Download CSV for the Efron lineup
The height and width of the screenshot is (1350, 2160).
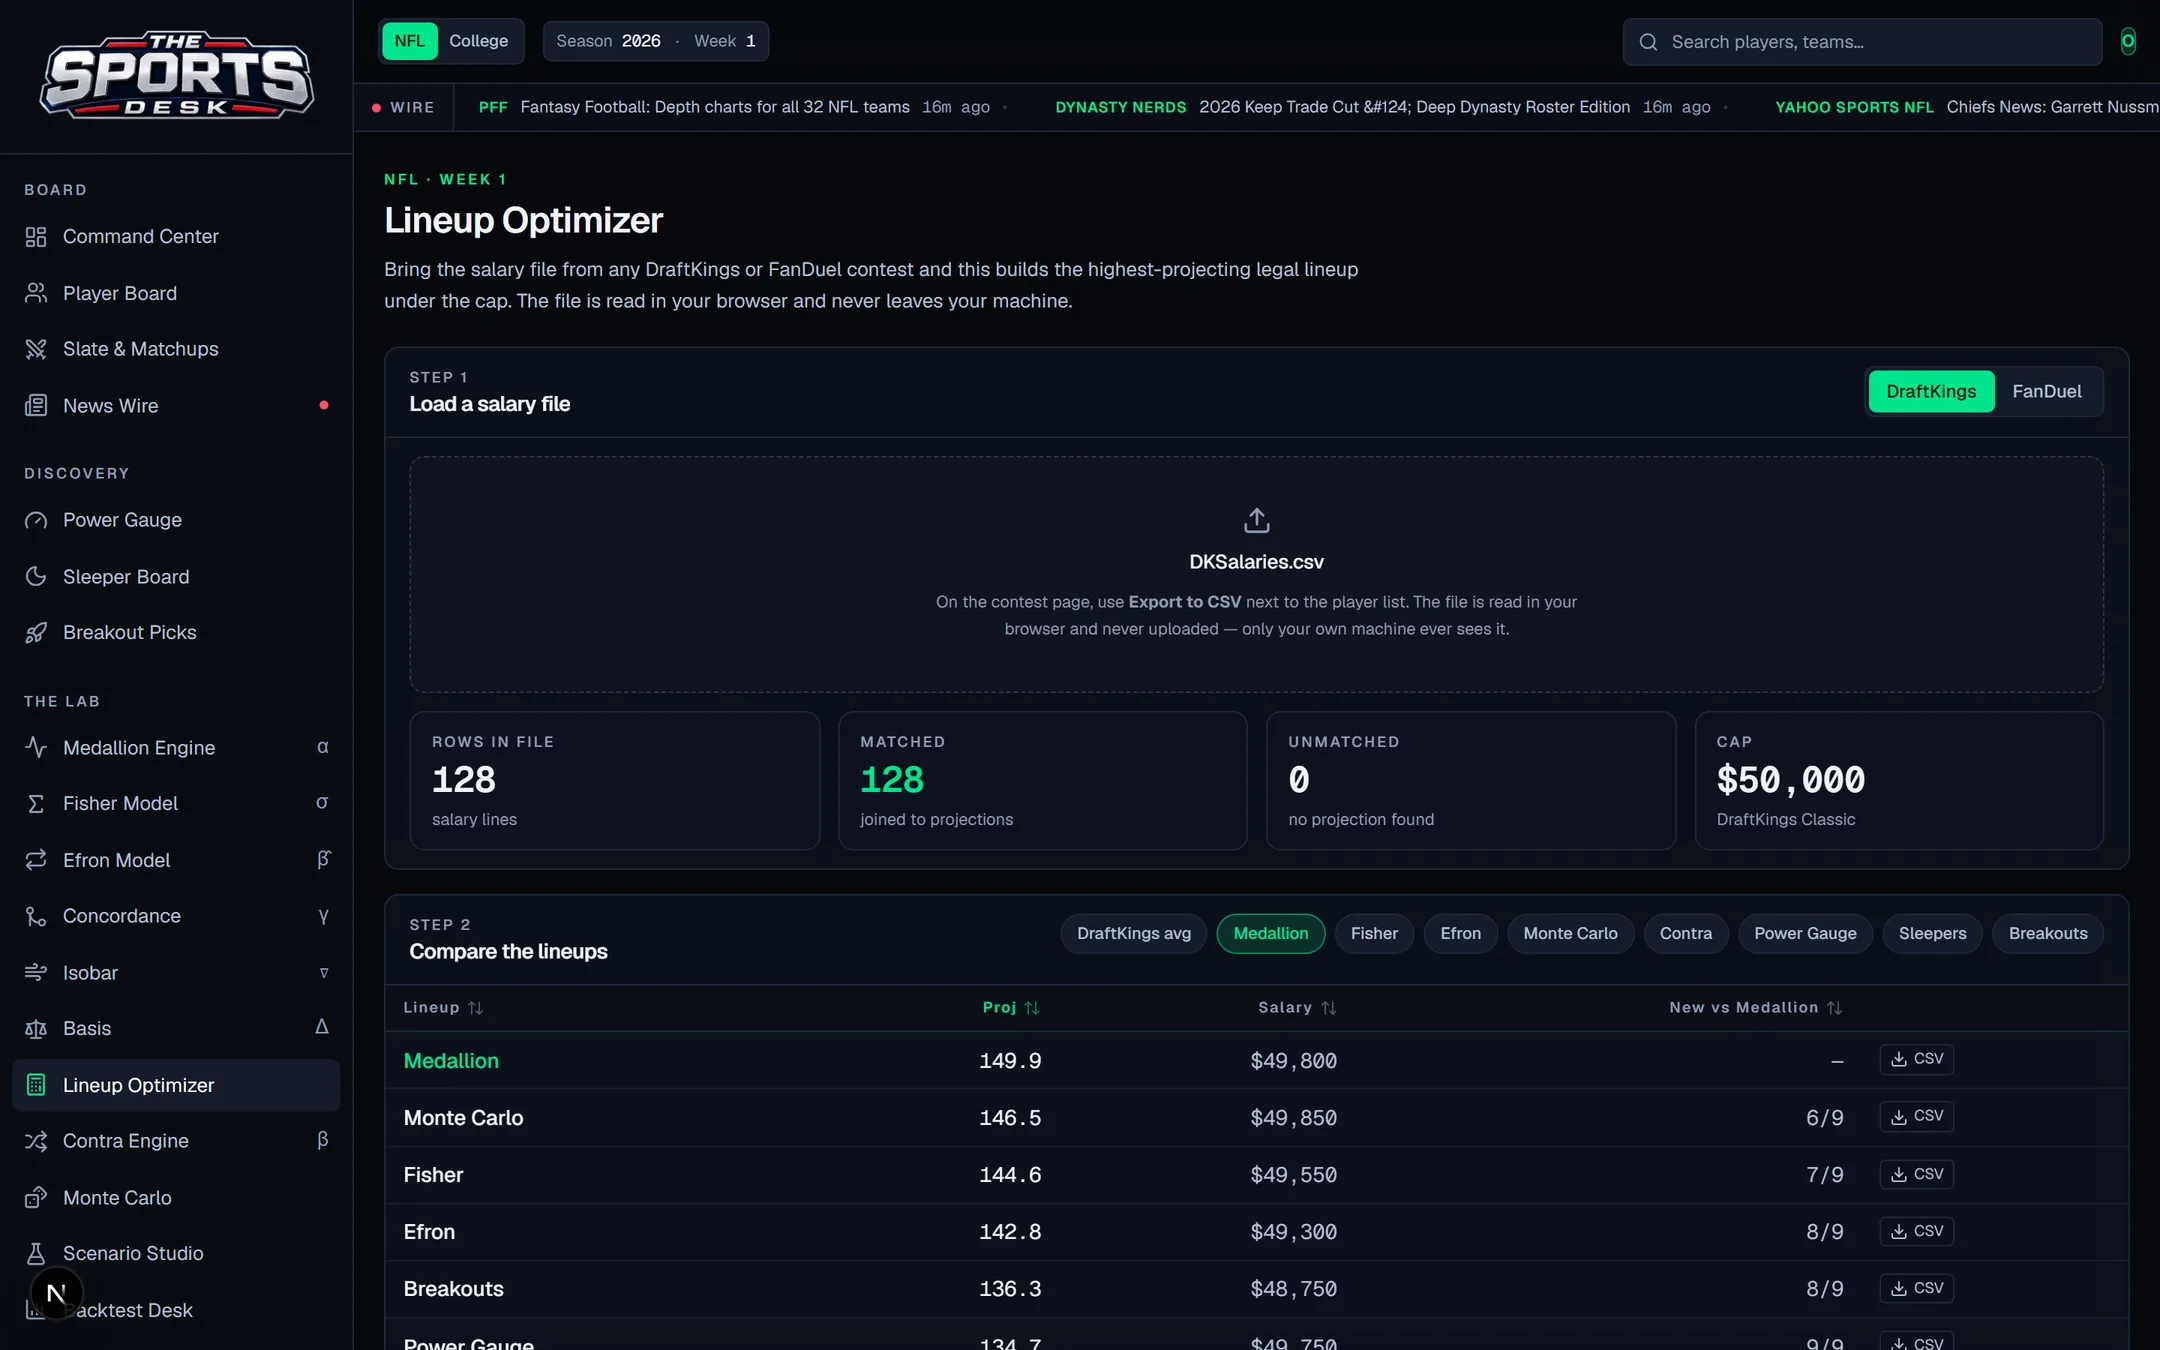pos(1916,1231)
